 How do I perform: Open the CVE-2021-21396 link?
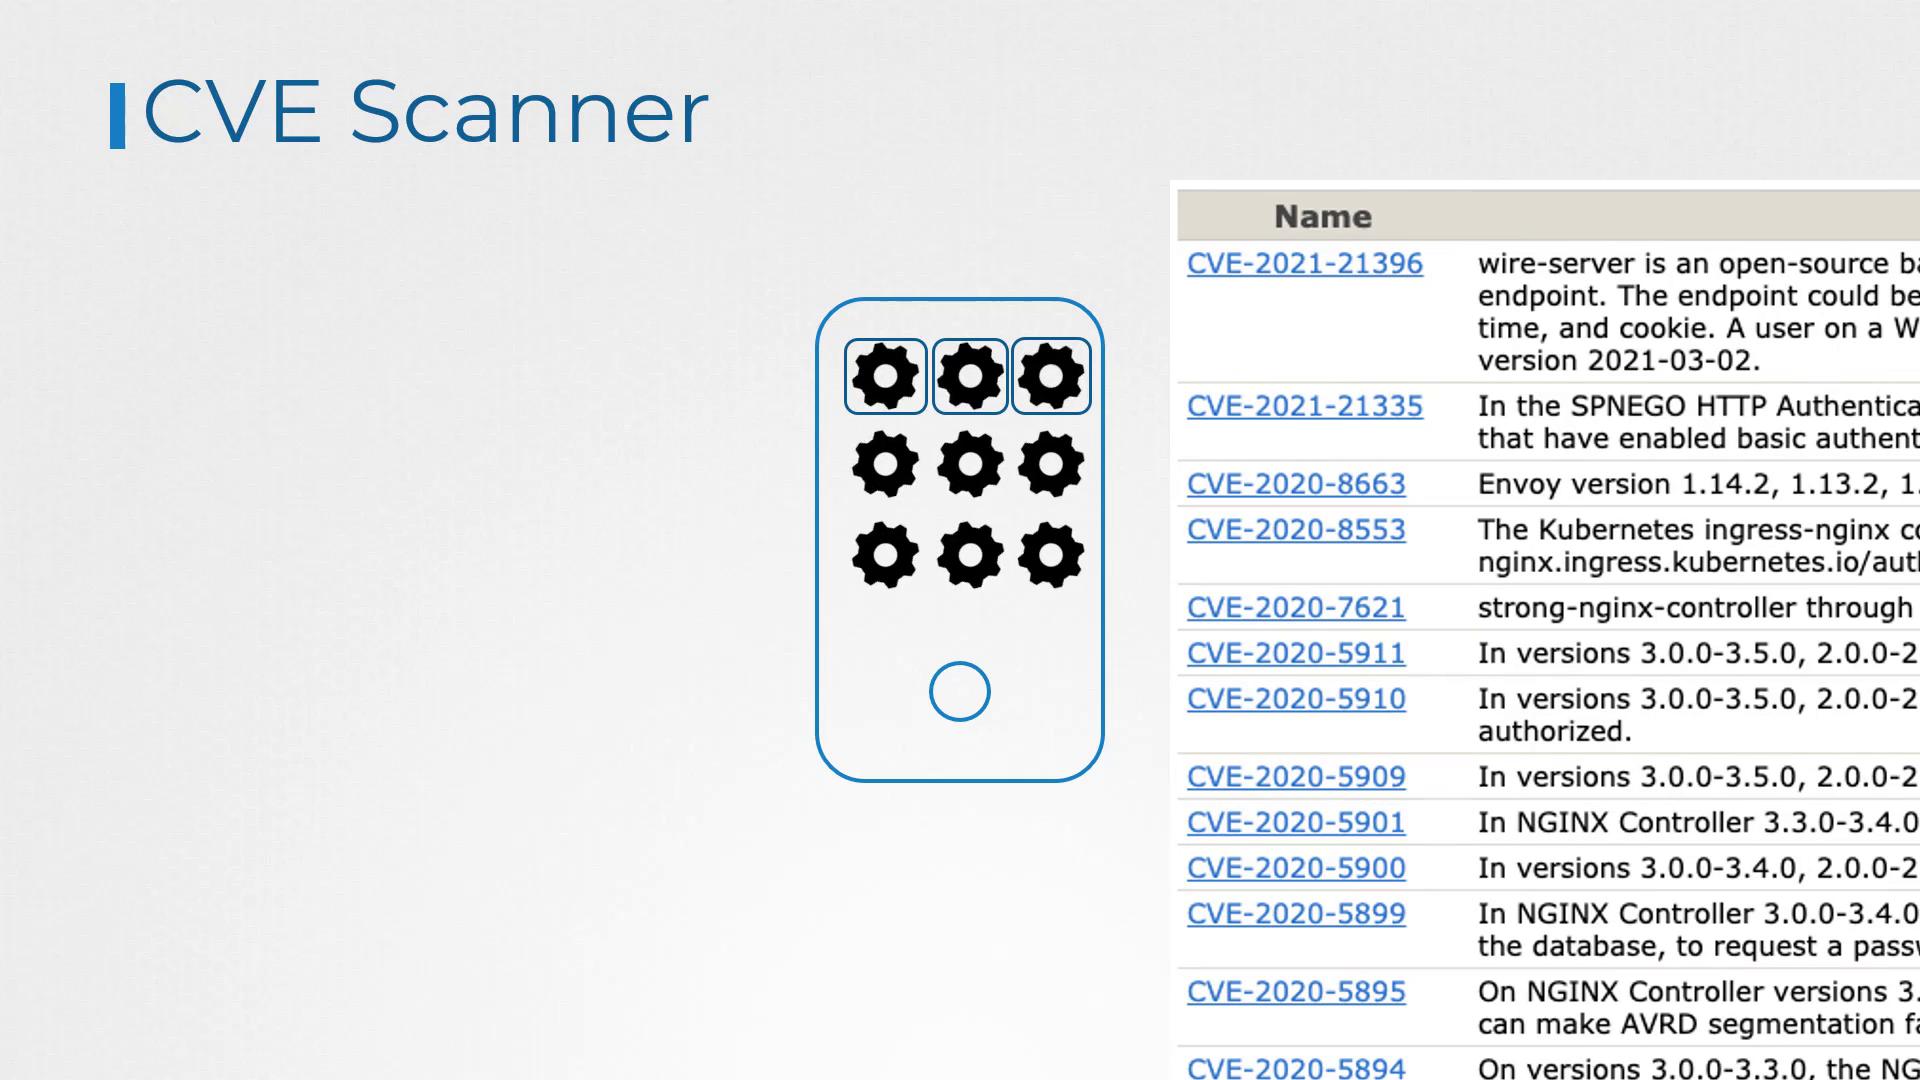pyautogui.click(x=1304, y=264)
